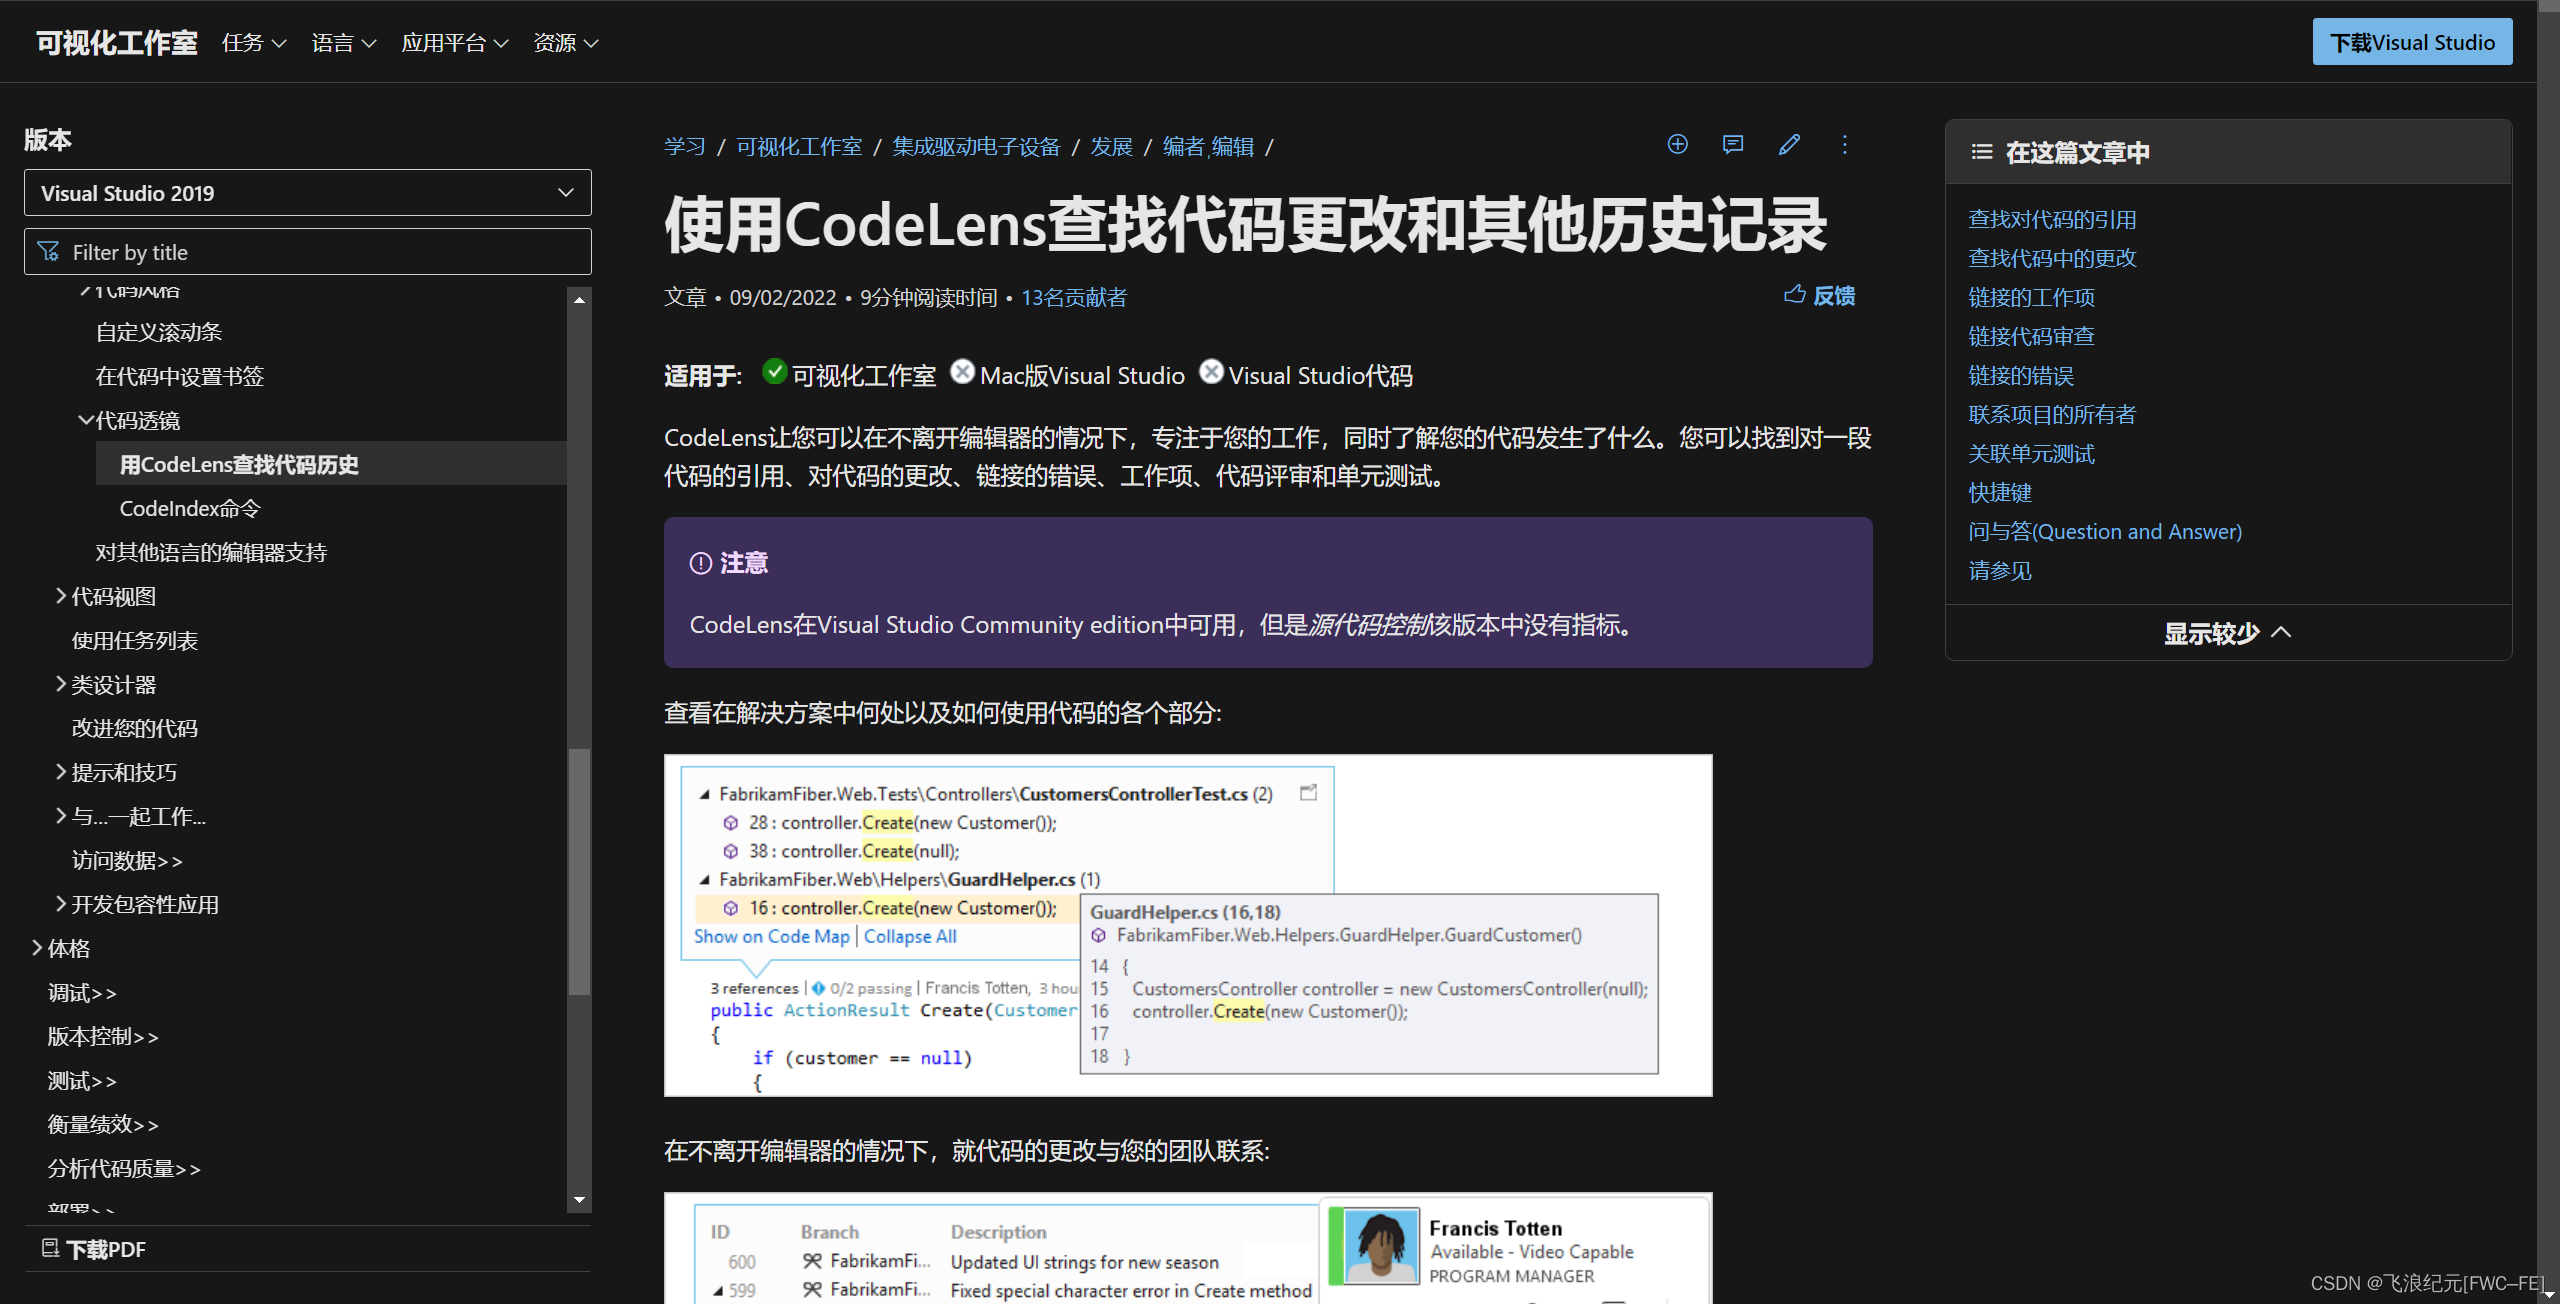
Task: Click the 下载Visual Studio button
Action: pos(2413,41)
